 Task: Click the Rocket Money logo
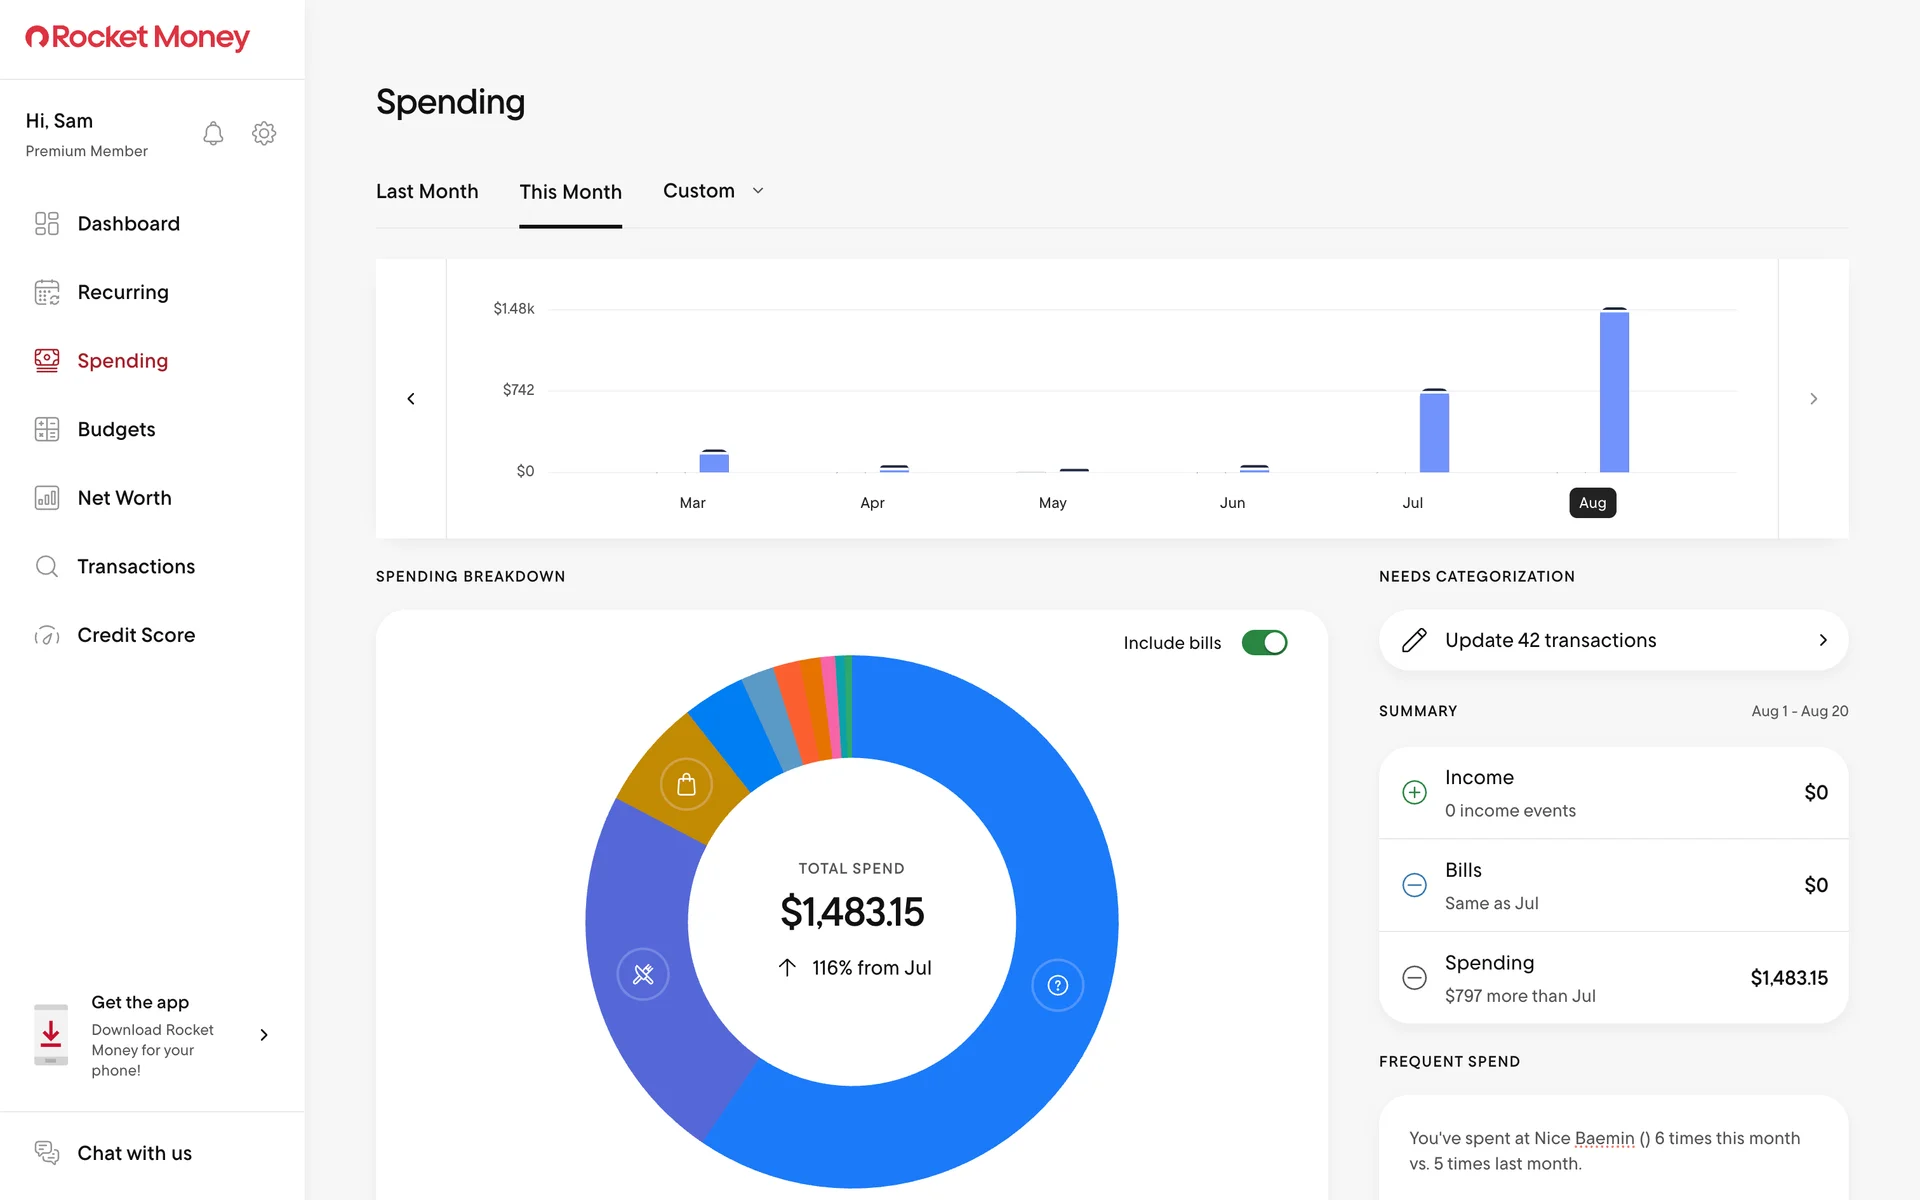[138, 38]
